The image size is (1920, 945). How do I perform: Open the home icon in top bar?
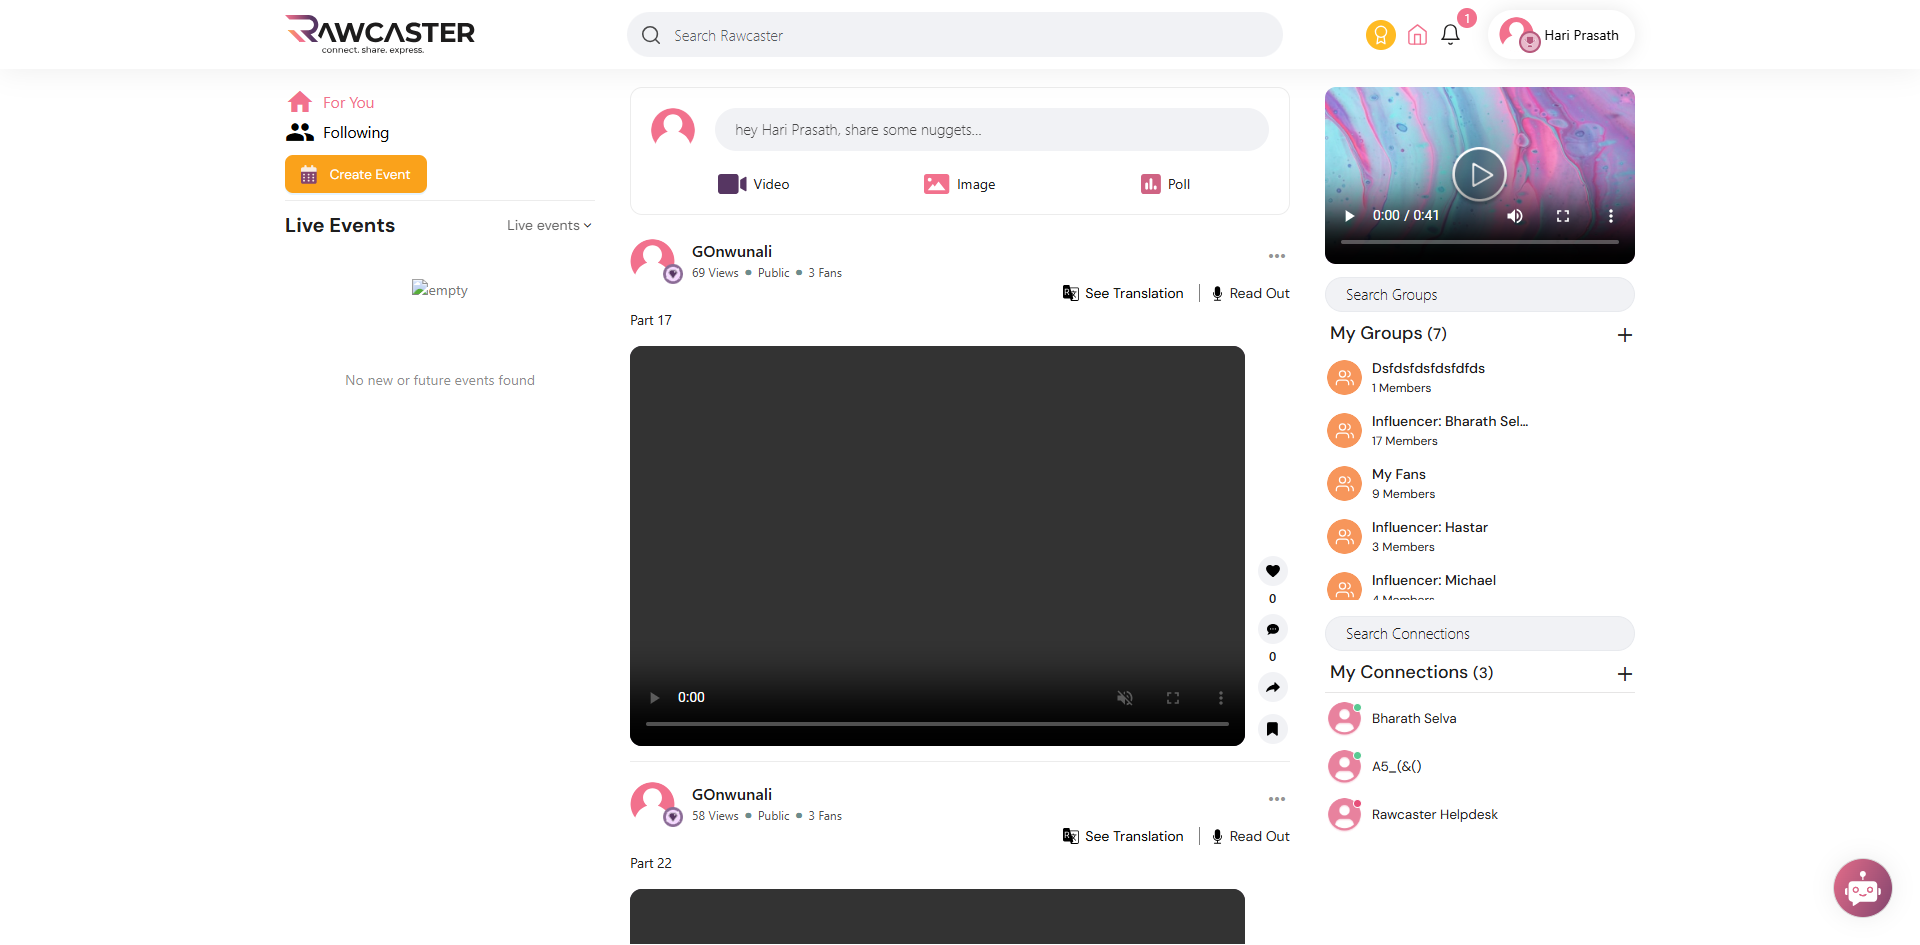[1417, 36]
